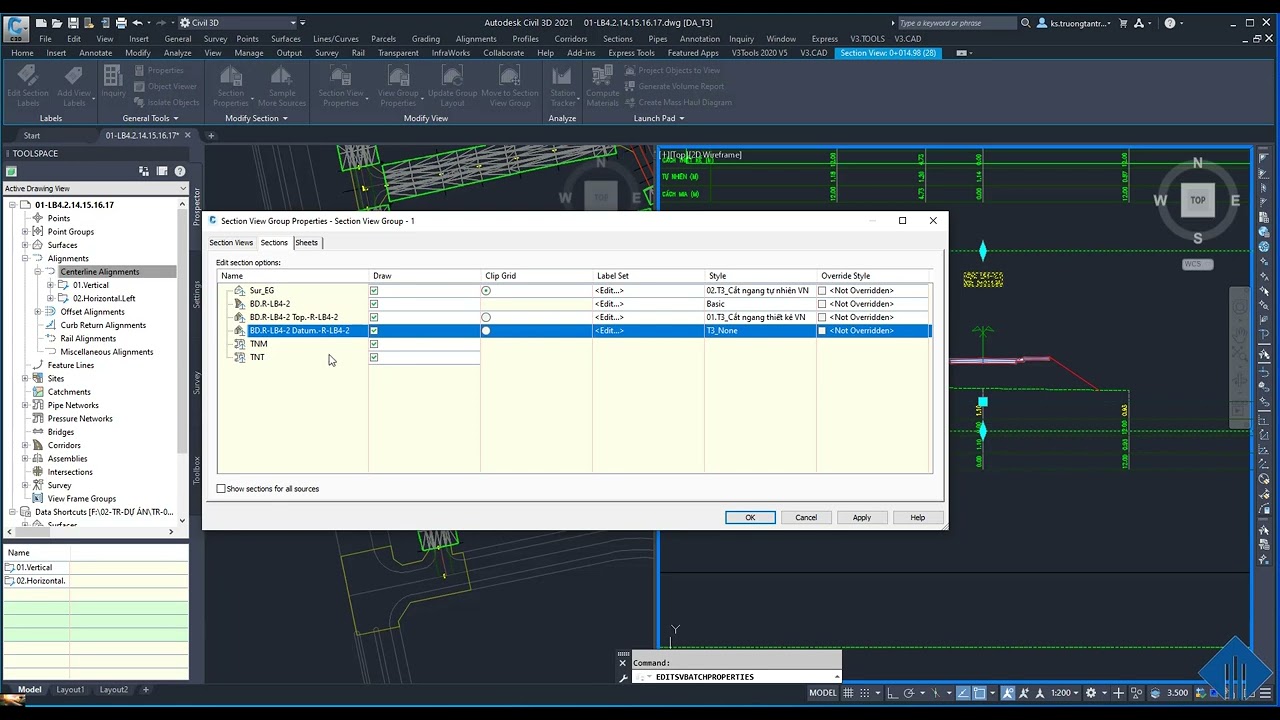This screenshot has height=720, width=1280.
Task: Click Compute Materials ribbon tool
Action: (x=602, y=87)
